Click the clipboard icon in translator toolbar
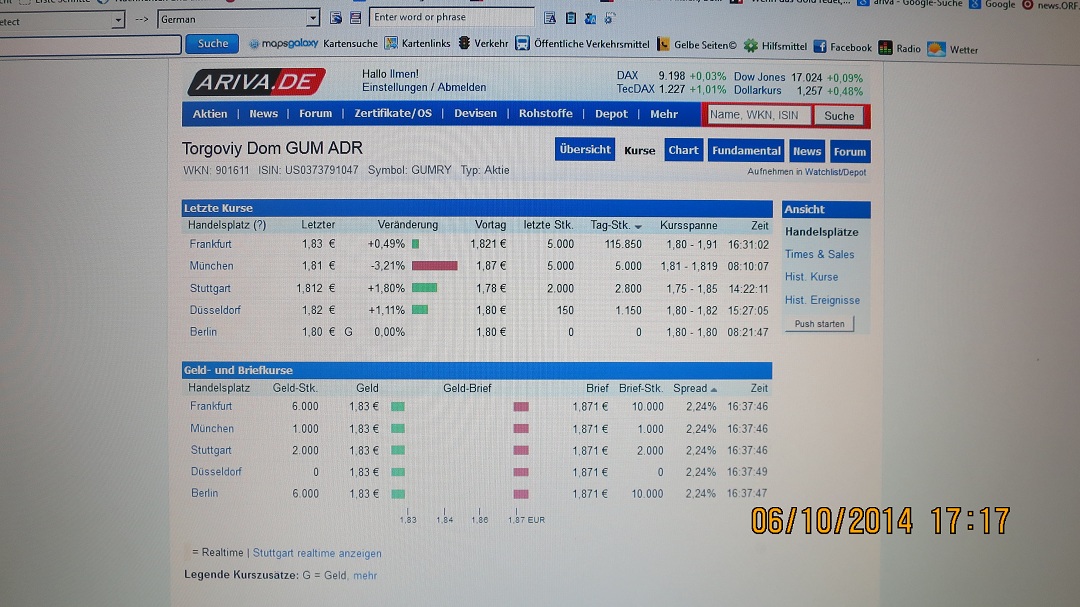 570,18
